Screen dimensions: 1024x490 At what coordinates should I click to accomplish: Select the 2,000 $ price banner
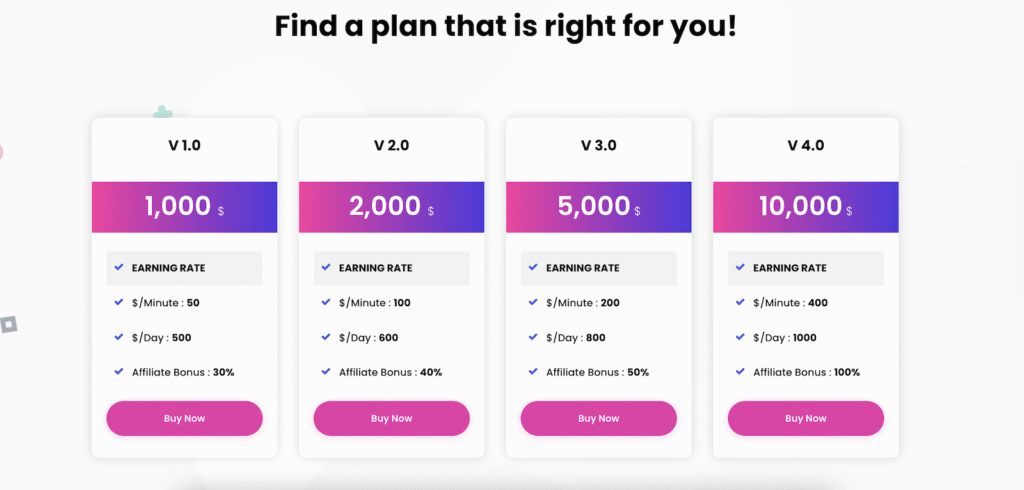pos(391,207)
